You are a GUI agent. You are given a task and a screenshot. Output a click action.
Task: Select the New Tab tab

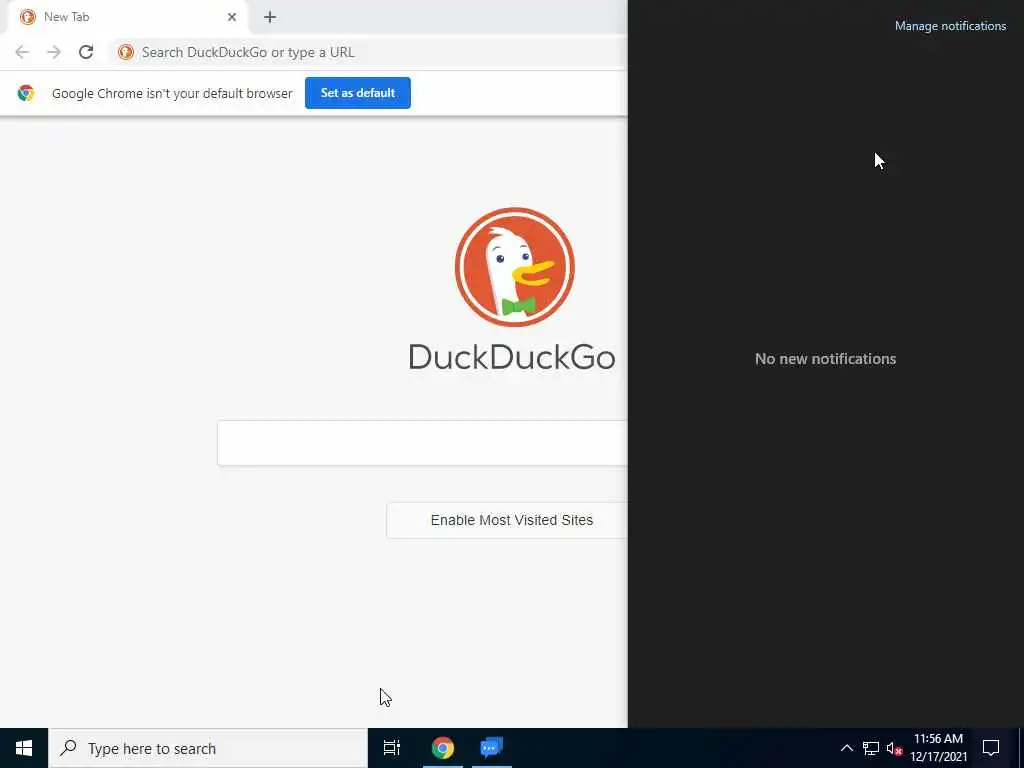(x=127, y=17)
